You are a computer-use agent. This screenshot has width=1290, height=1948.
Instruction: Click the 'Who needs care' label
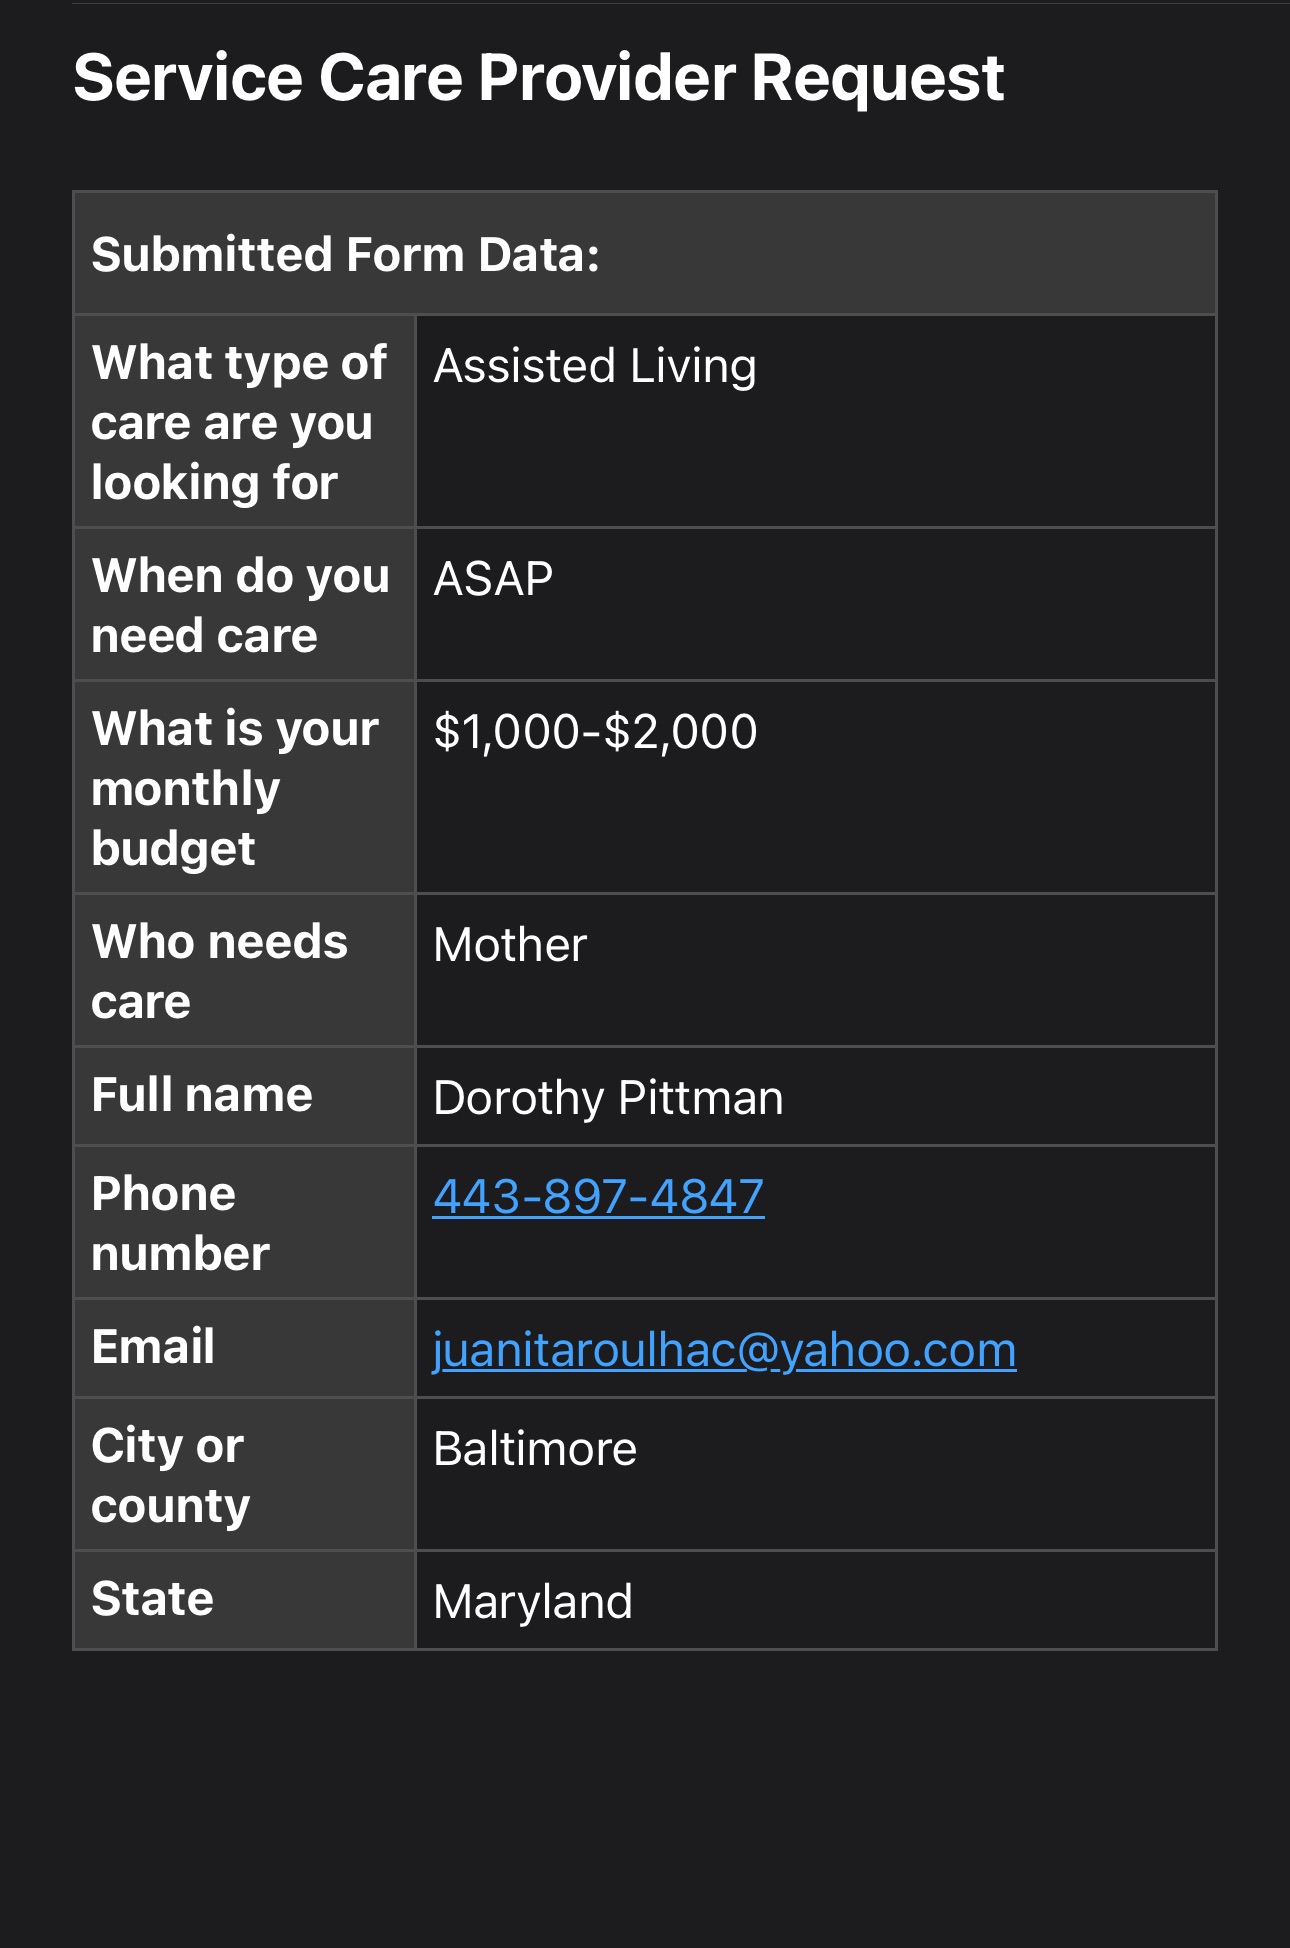(245, 971)
